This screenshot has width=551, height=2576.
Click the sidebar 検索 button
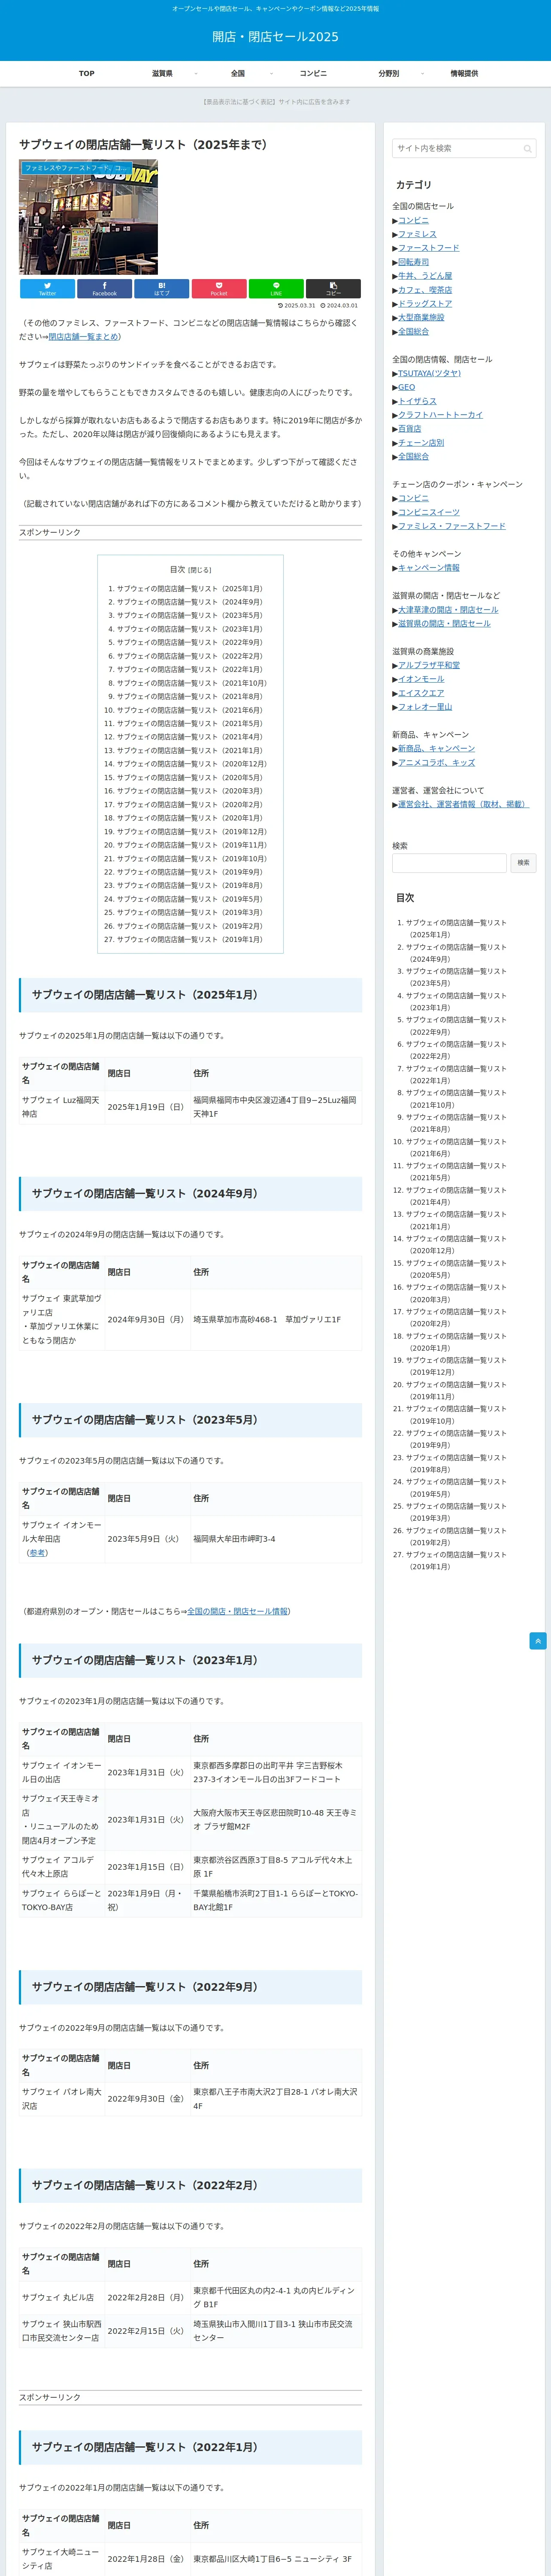[523, 862]
